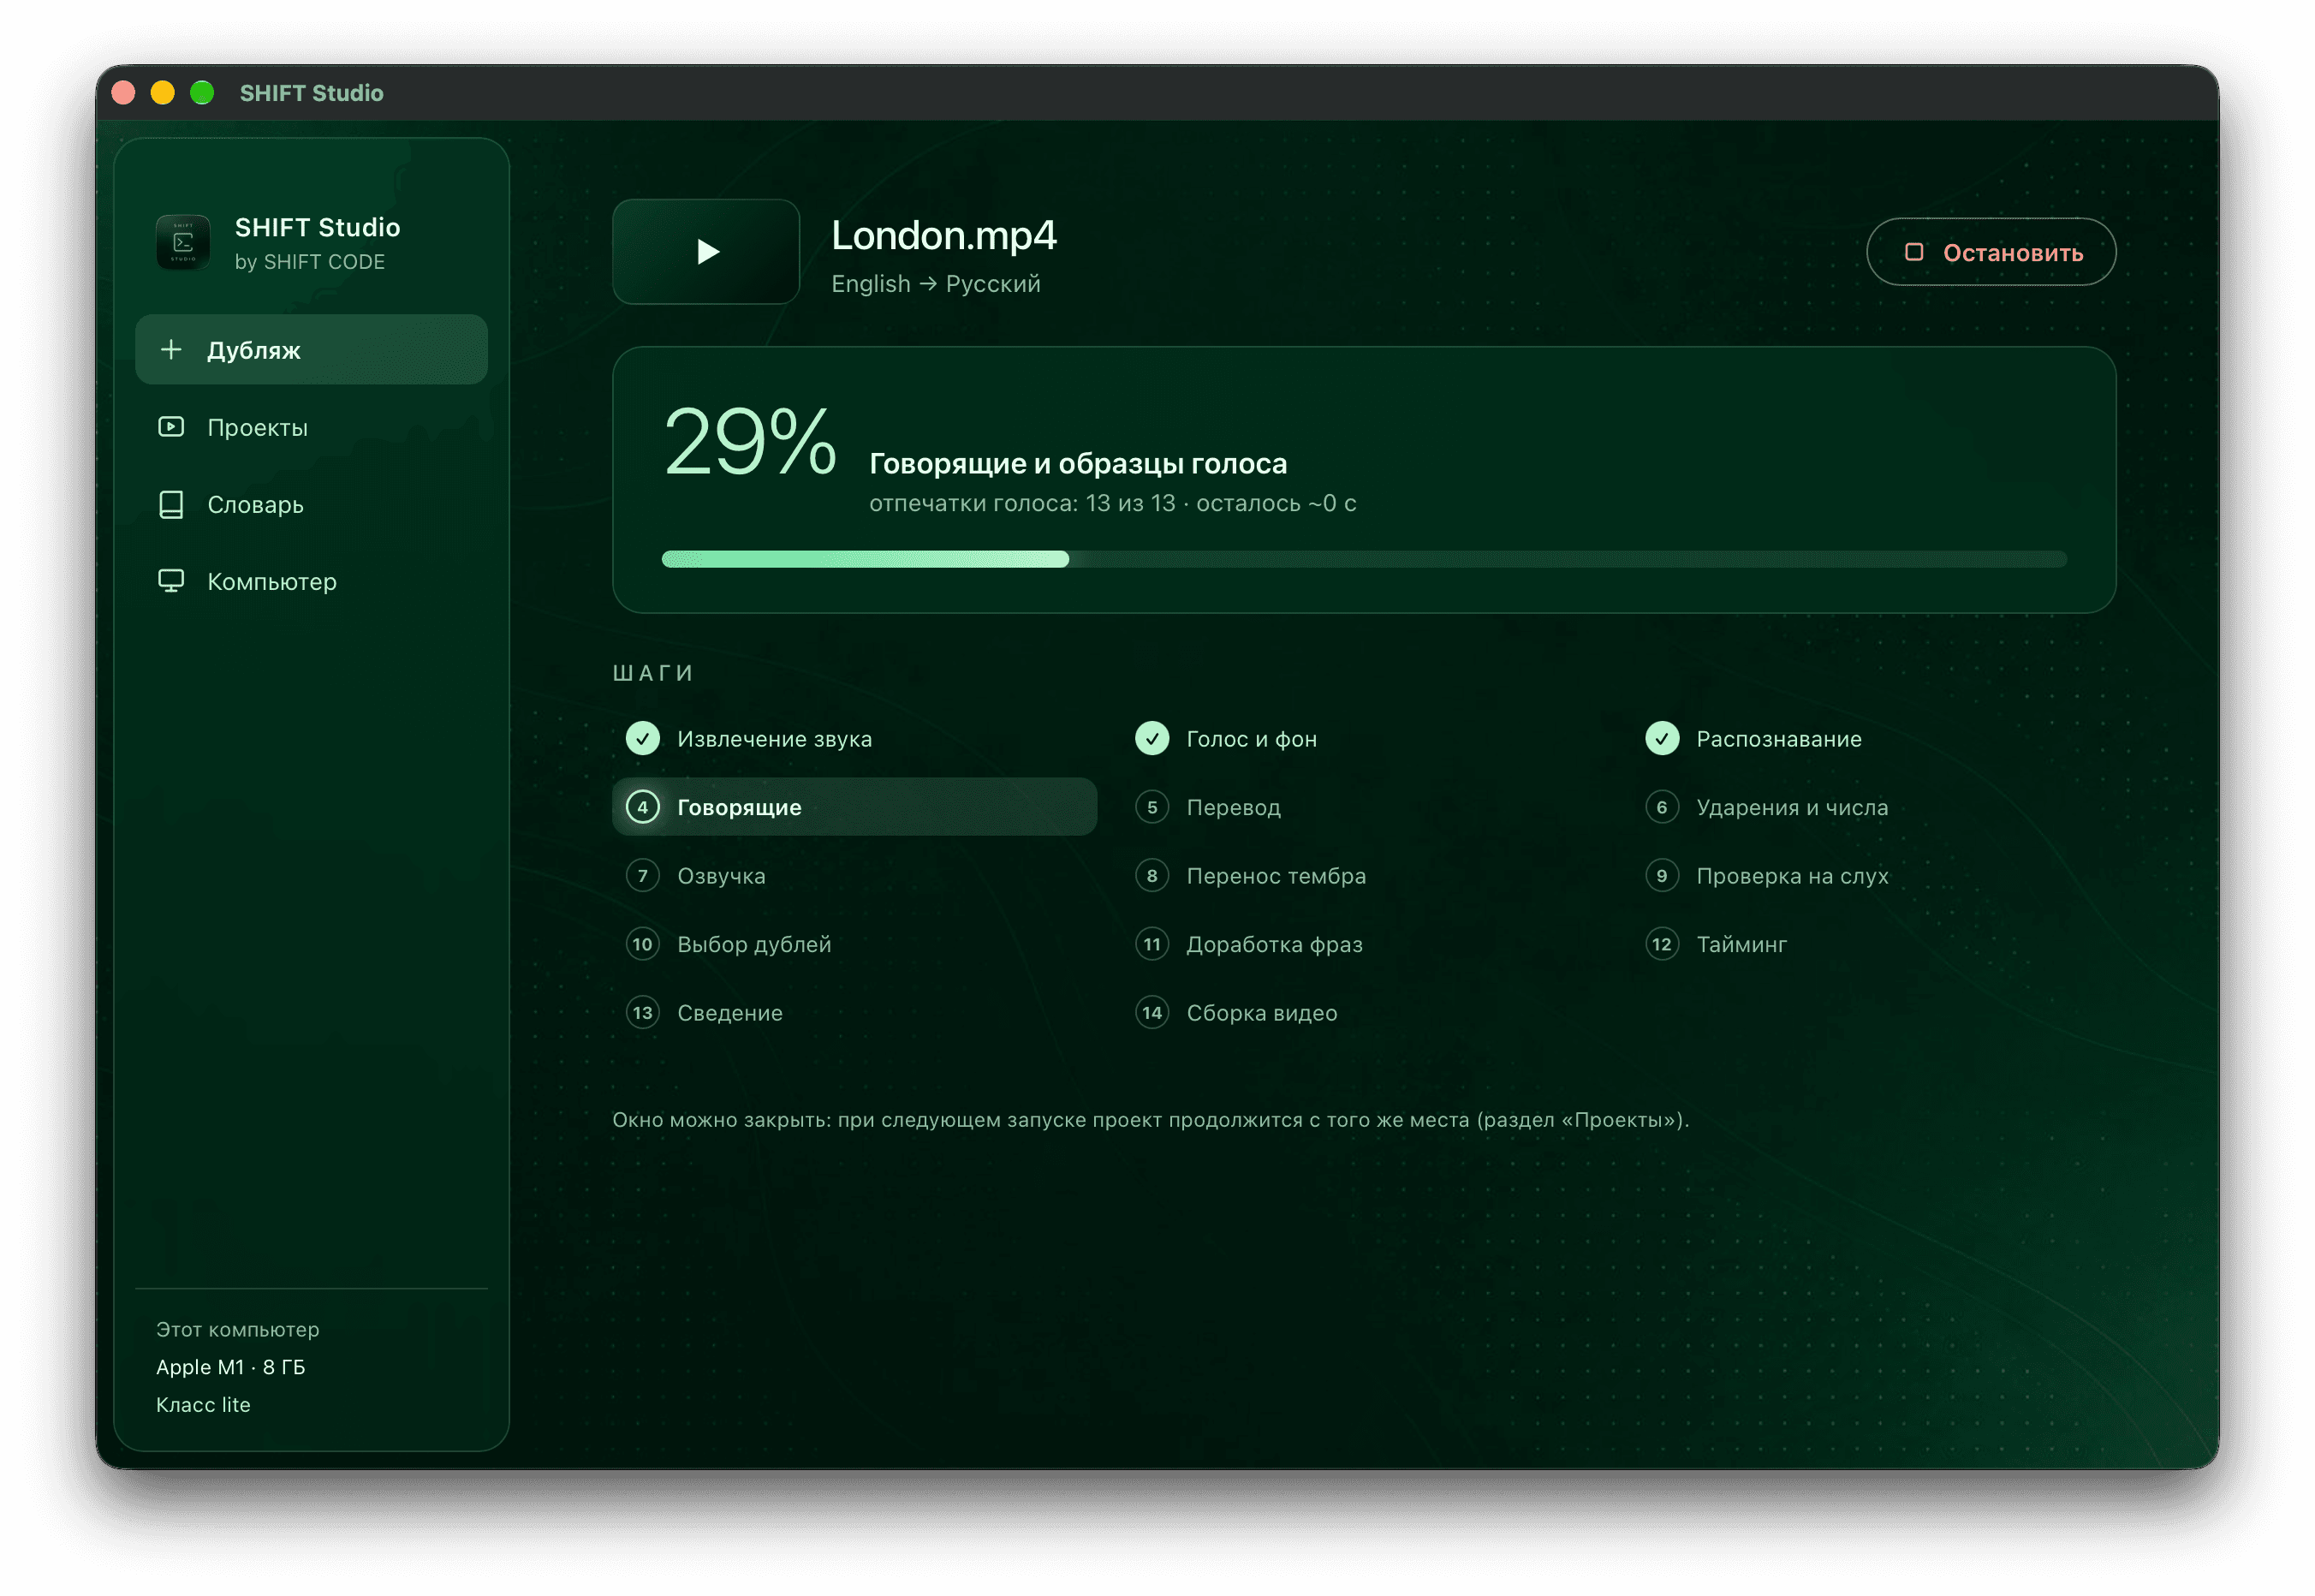Click the Apple M1 · 8 ГБ info text
Screen dimensions: 2315x1596
coord(230,1367)
